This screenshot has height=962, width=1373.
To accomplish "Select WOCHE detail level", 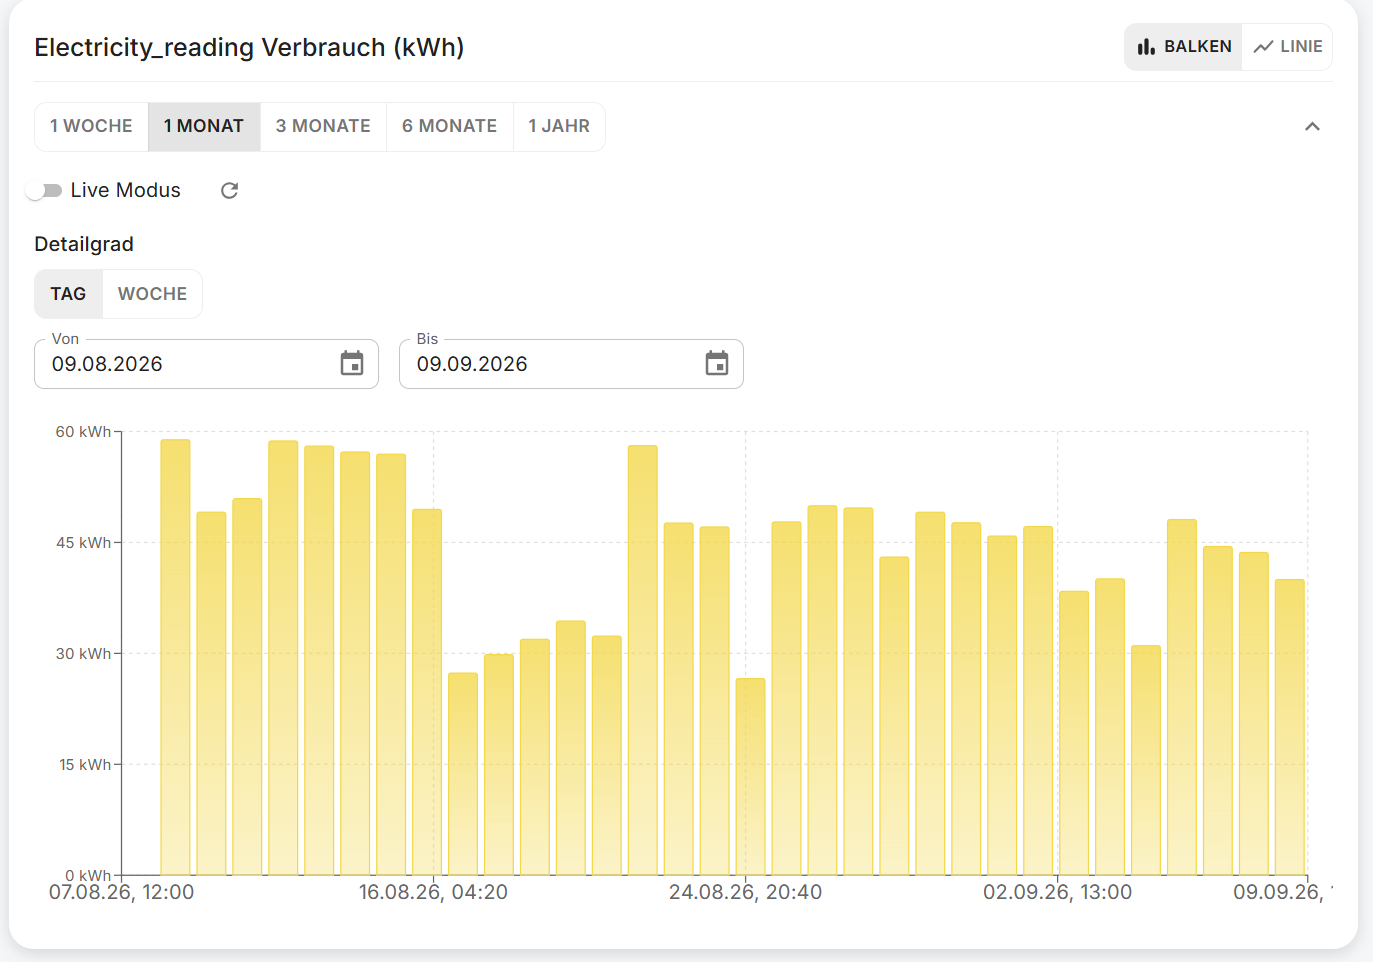I will click(x=152, y=294).
